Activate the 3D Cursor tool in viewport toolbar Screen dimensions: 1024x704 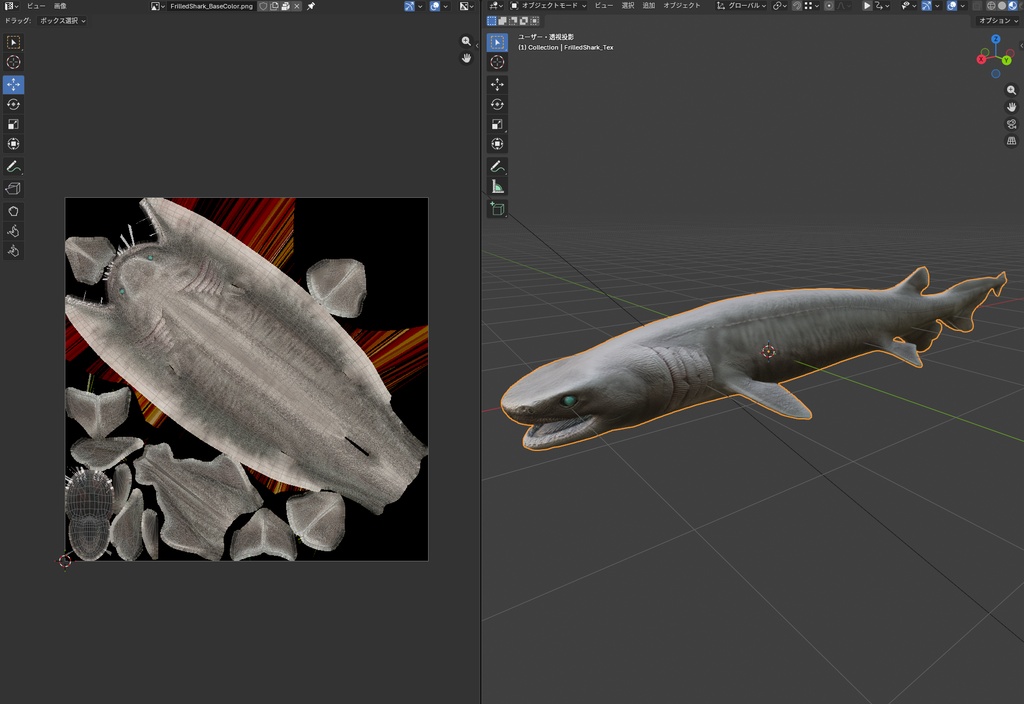[x=497, y=62]
